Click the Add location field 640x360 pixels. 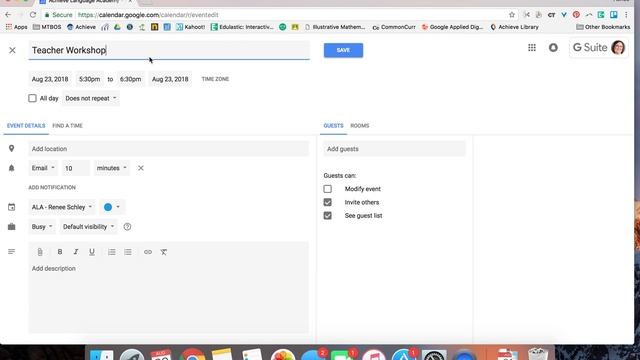tap(169, 149)
